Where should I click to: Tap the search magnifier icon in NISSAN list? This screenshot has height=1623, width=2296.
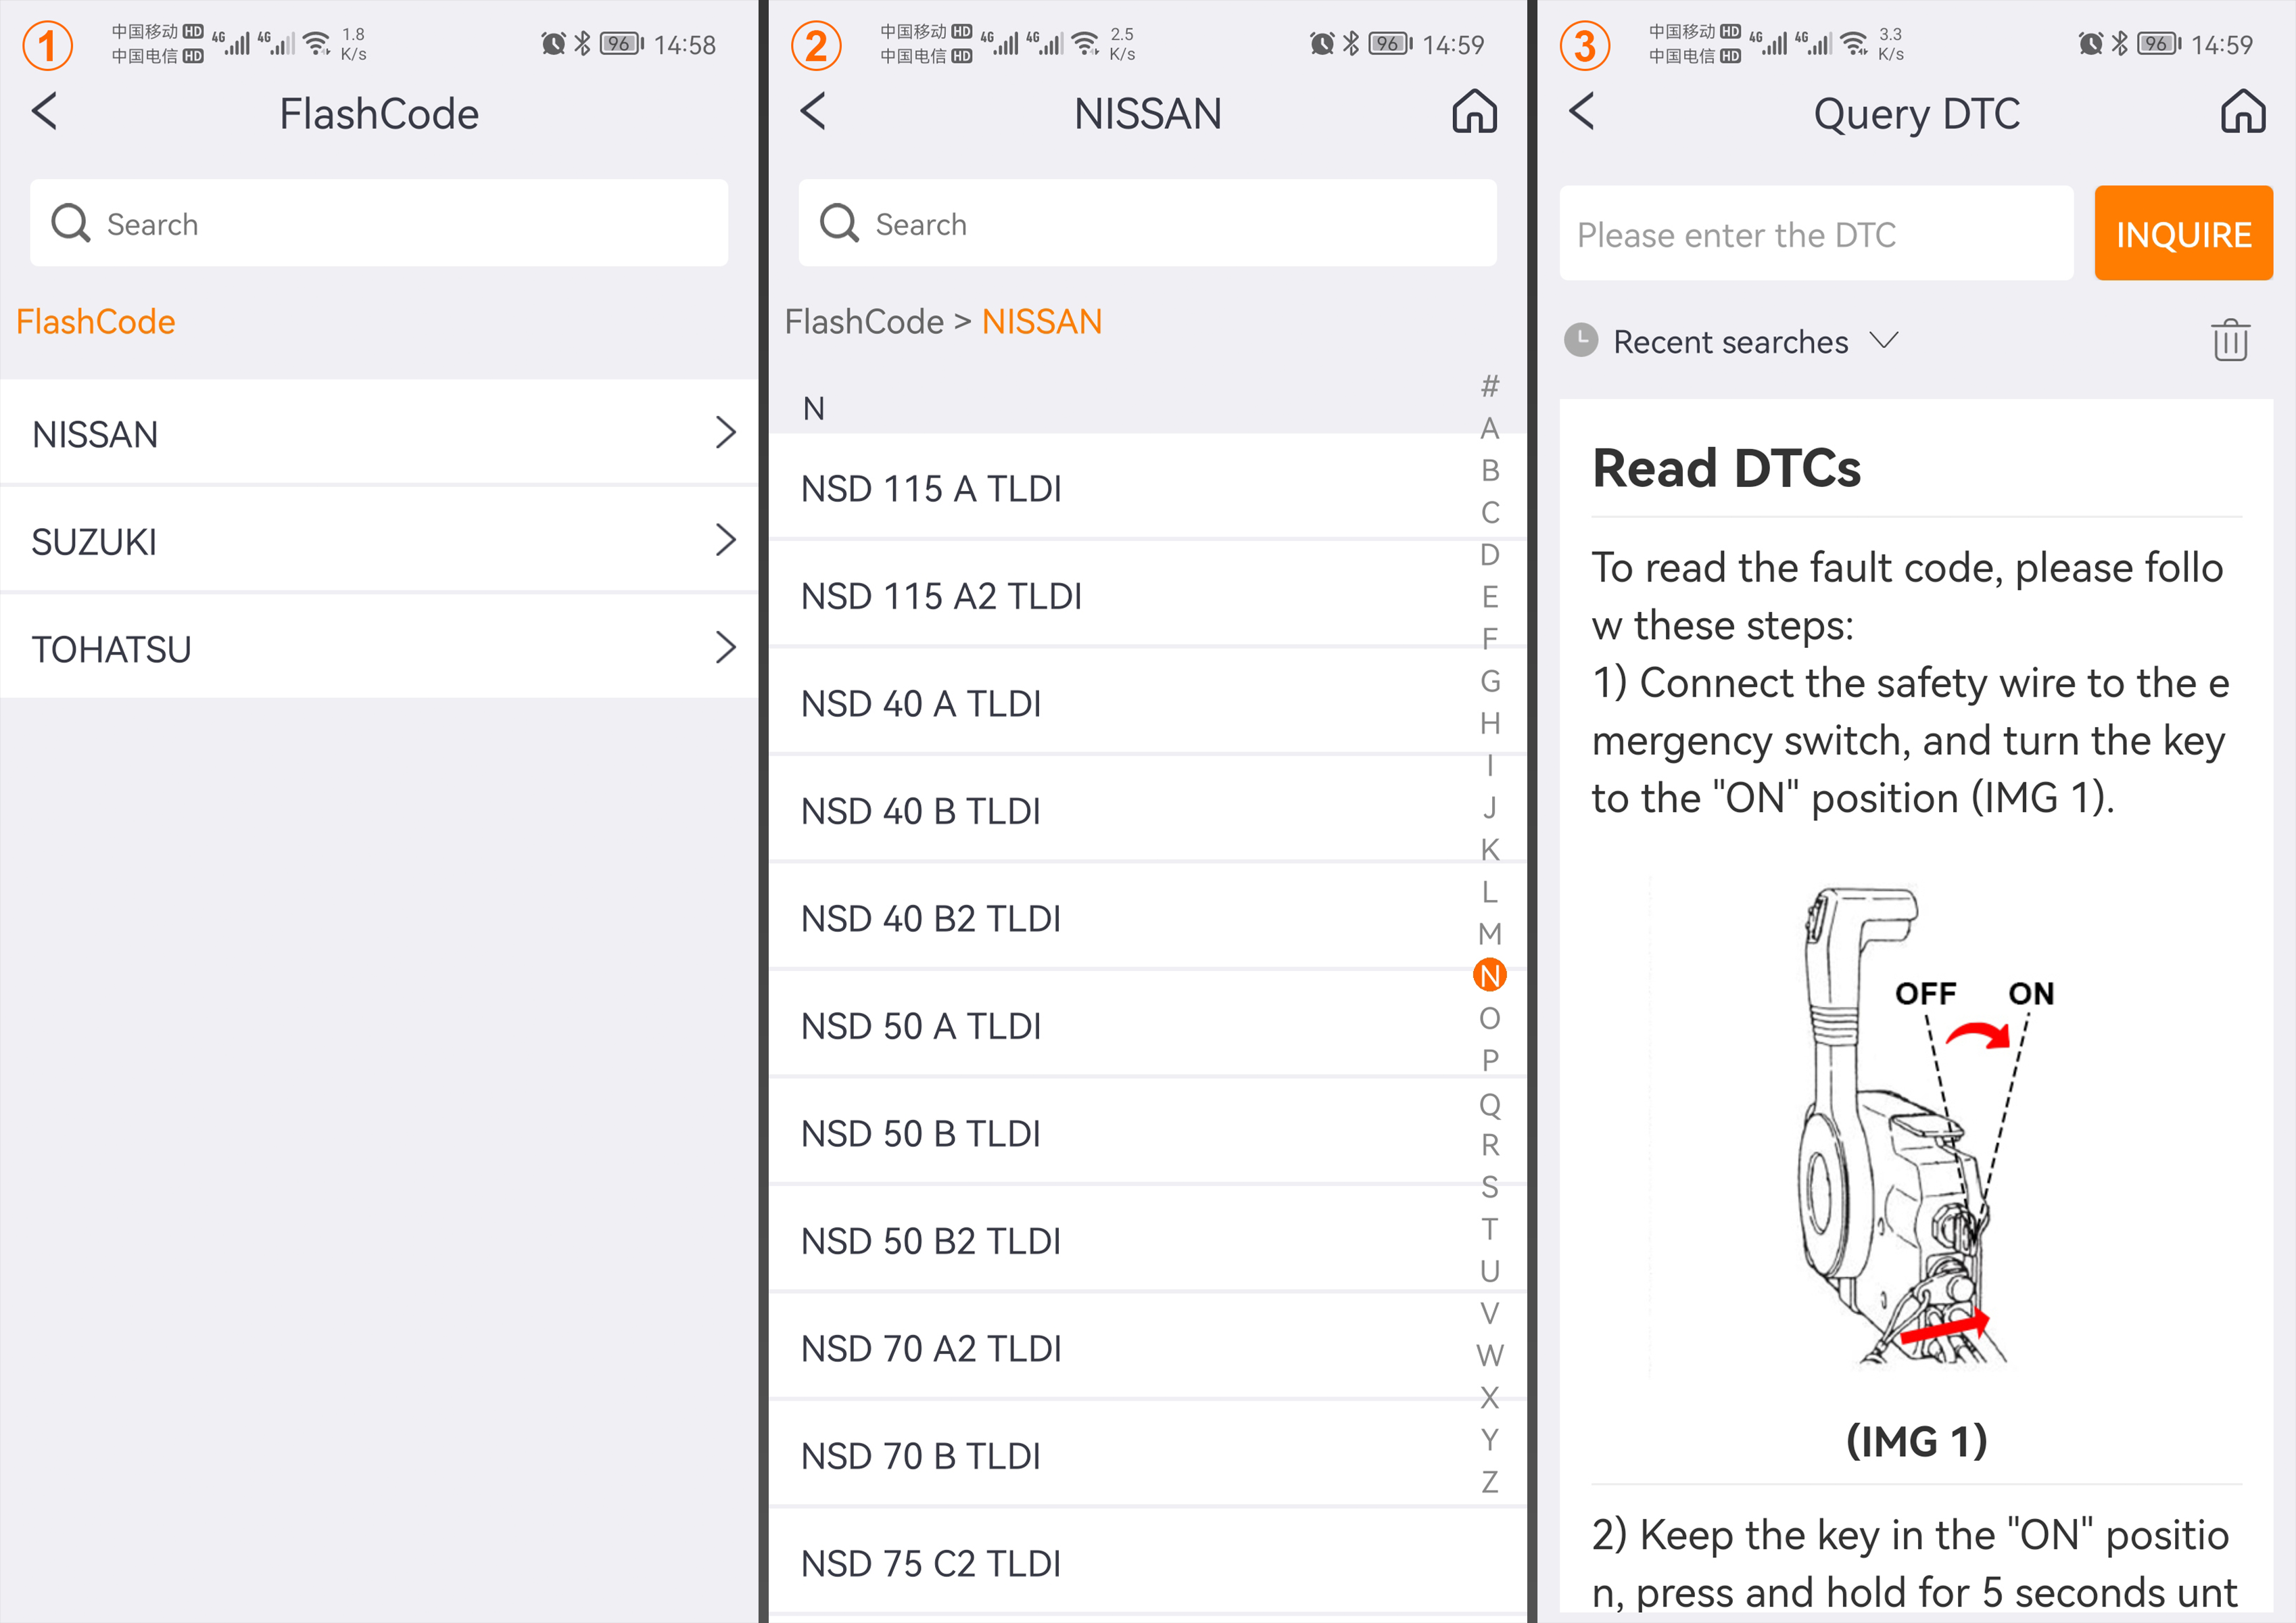pyautogui.click(x=842, y=225)
